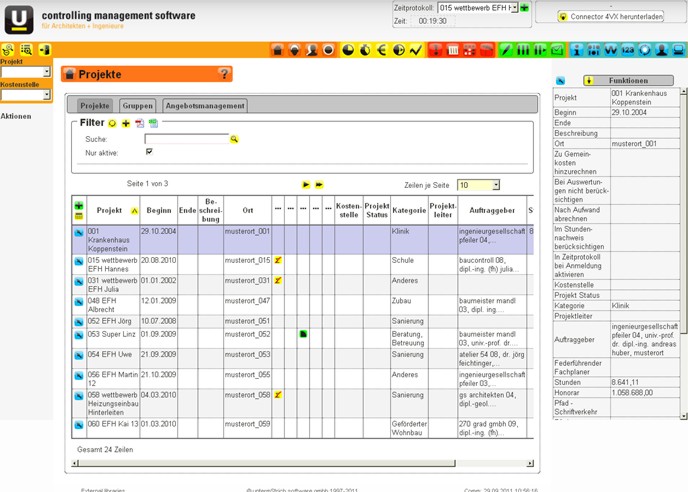This screenshot has width=688, height=492.
Task: Open the list search icon at top left
Action: point(26,50)
